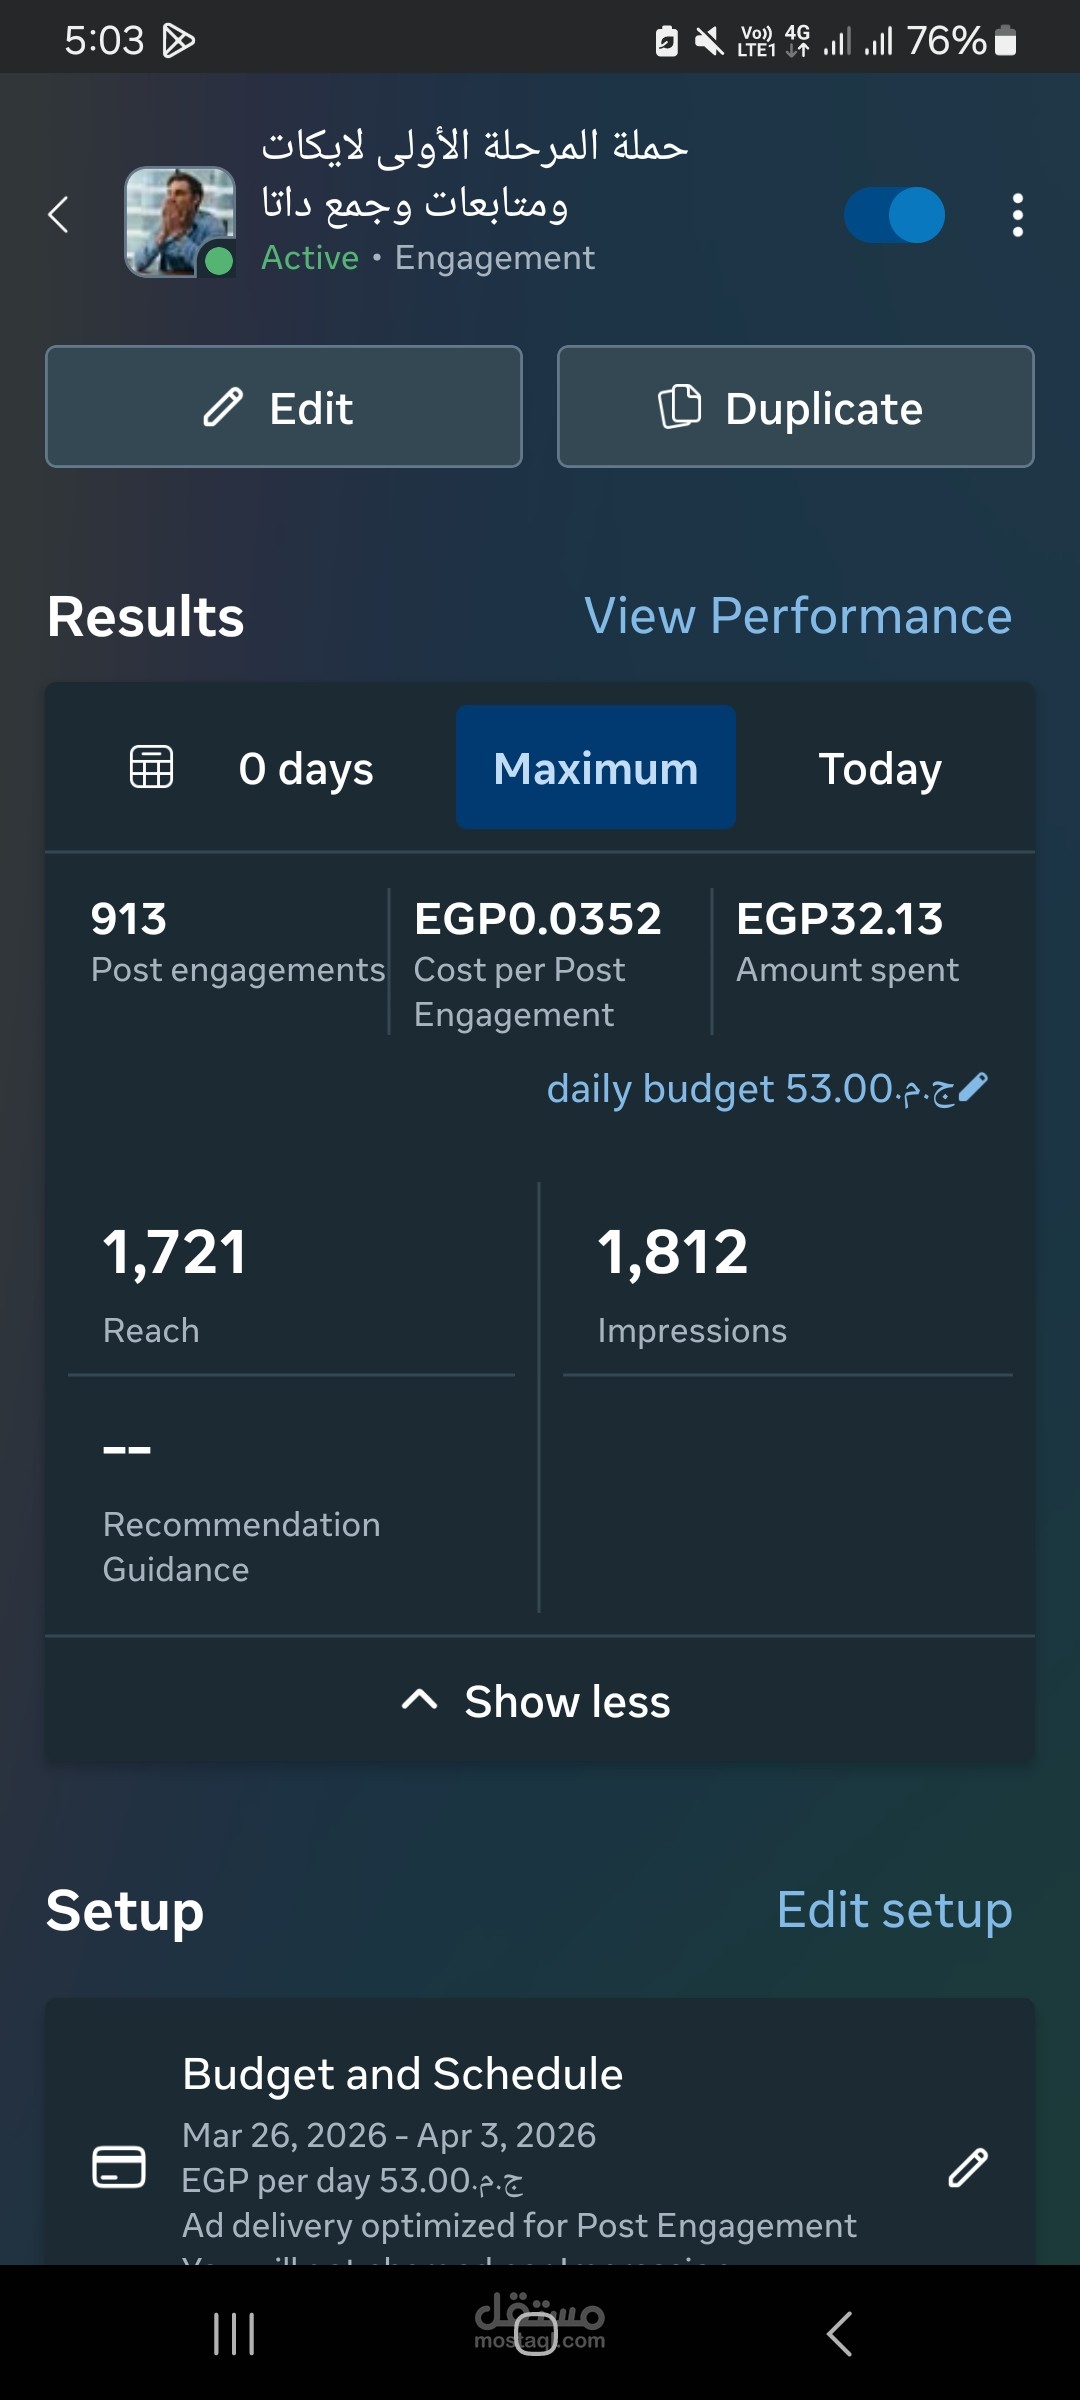1080x2400 pixels.
Task: Tap the Reach metric value 1,721
Action: tap(175, 1252)
